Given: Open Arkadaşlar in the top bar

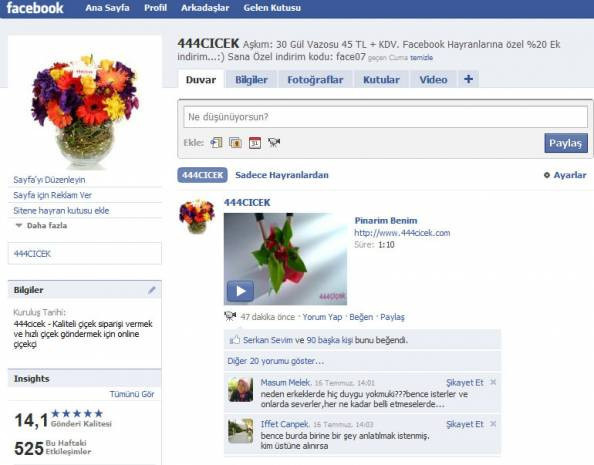Looking at the screenshot, I should pyautogui.click(x=205, y=8).
